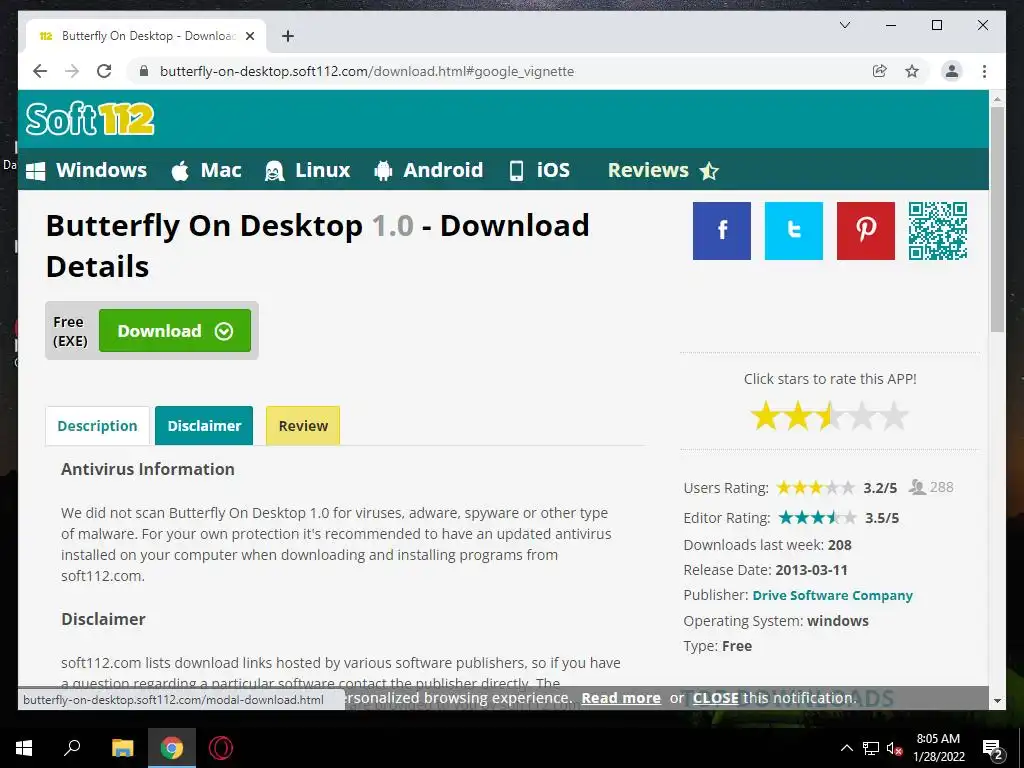The height and width of the screenshot is (768, 1024).
Task: Open the Mac category
Action: point(206,170)
